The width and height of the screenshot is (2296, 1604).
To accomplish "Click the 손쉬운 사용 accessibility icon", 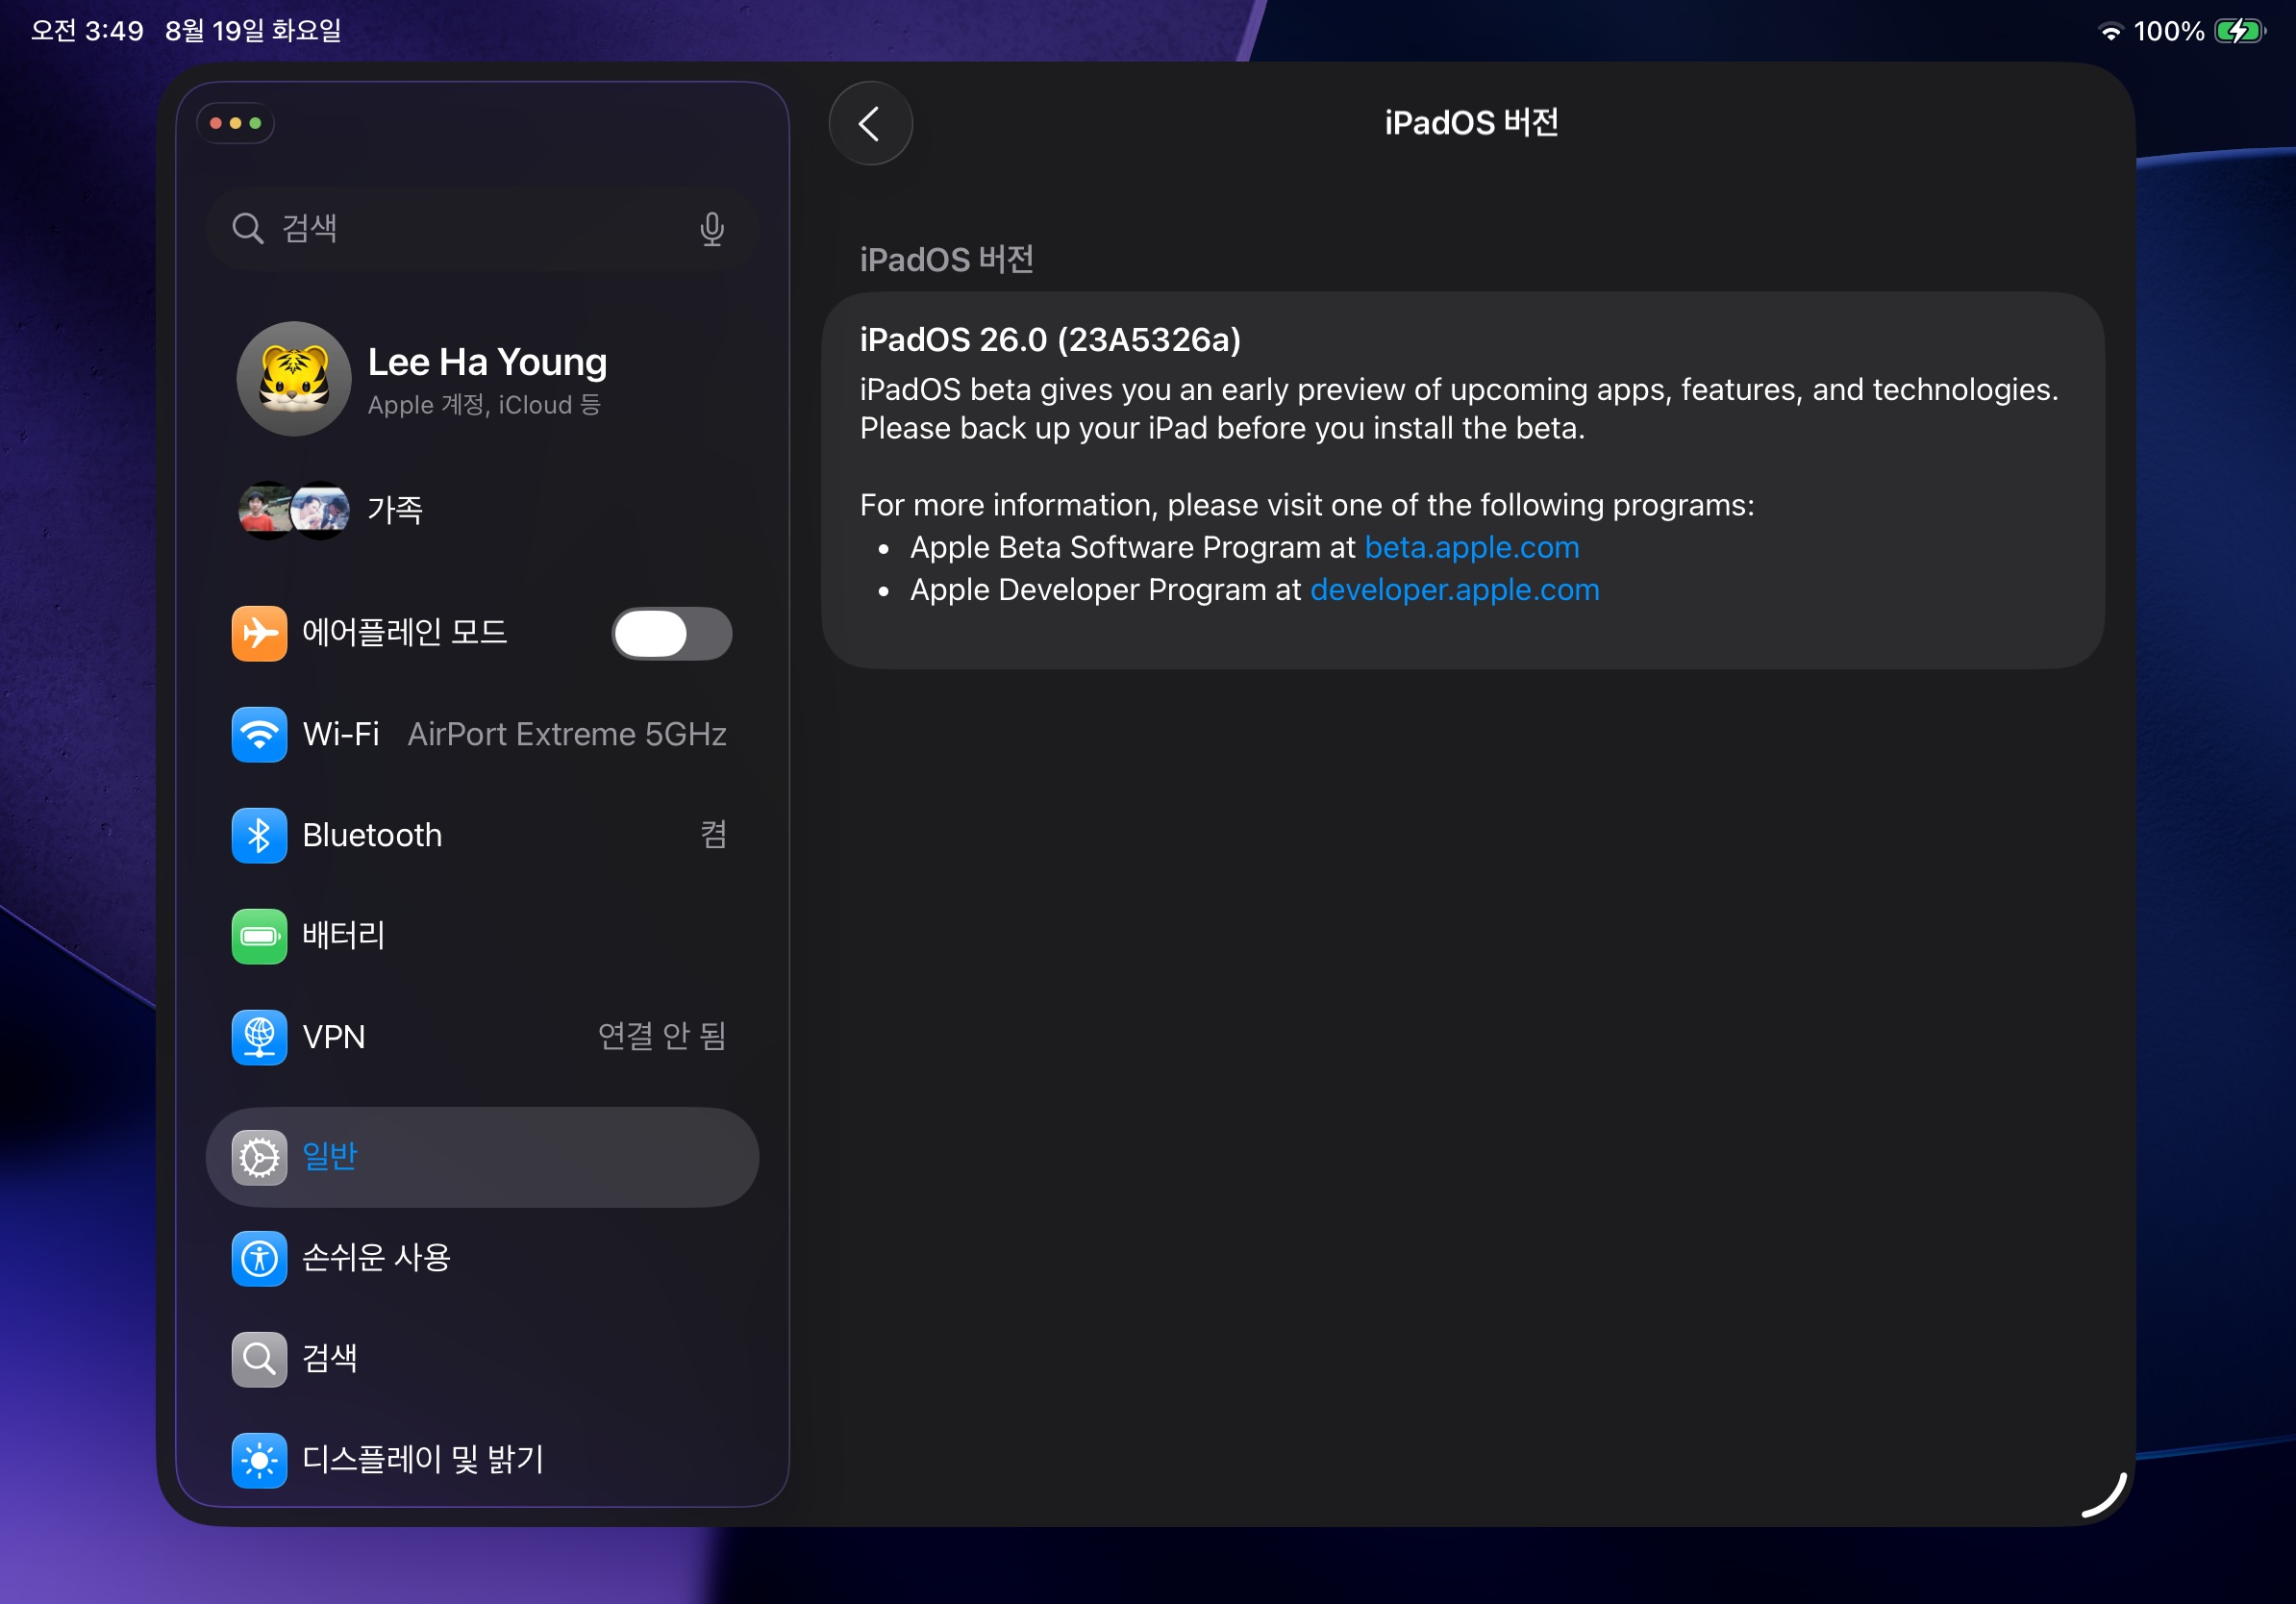I will tap(259, 1258).
